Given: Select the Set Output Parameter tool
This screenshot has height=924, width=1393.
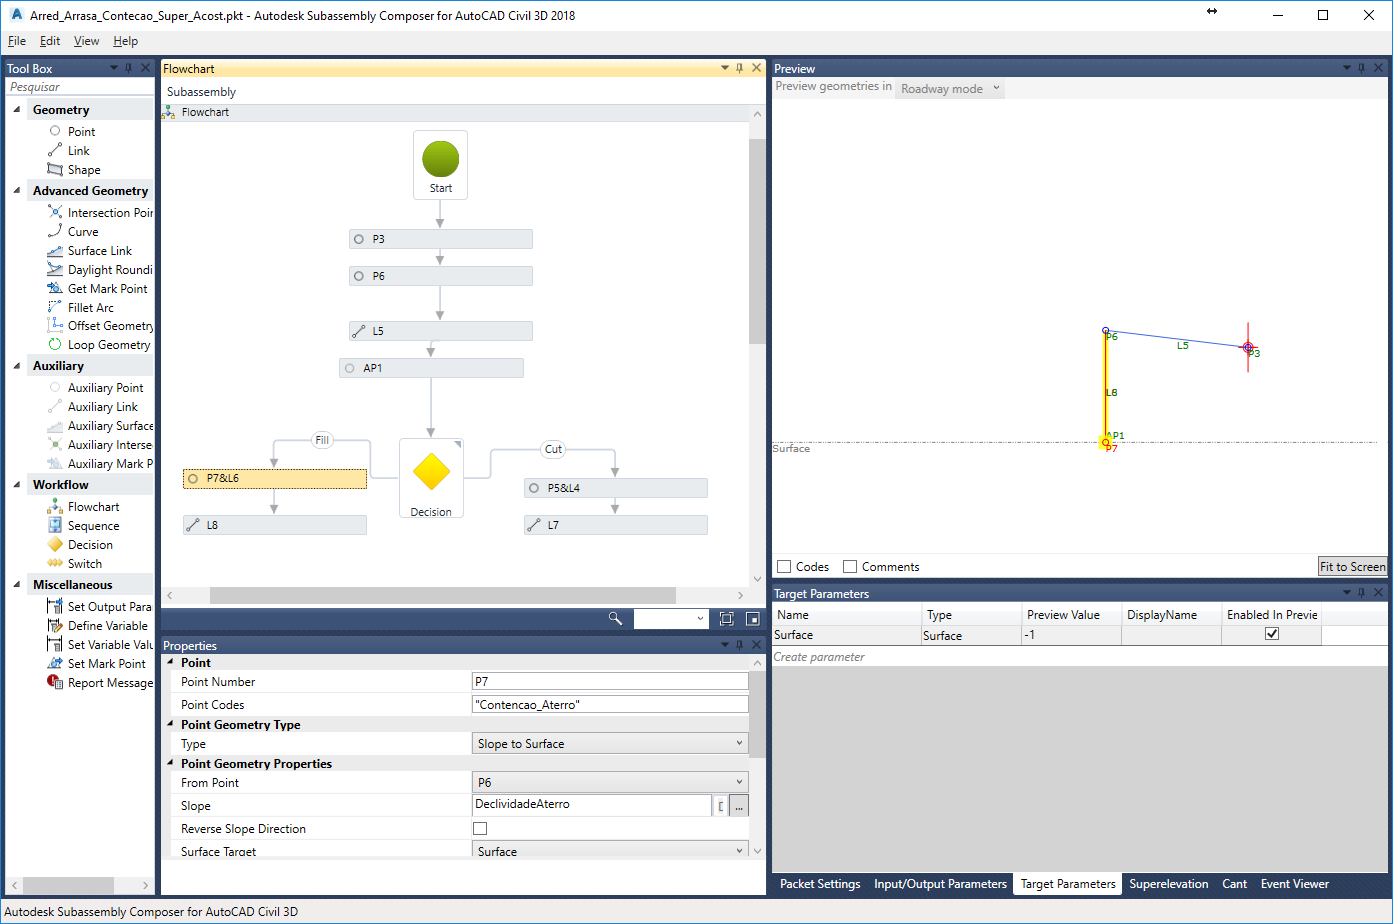Looking at the screenshot, I should click(104, 606).
